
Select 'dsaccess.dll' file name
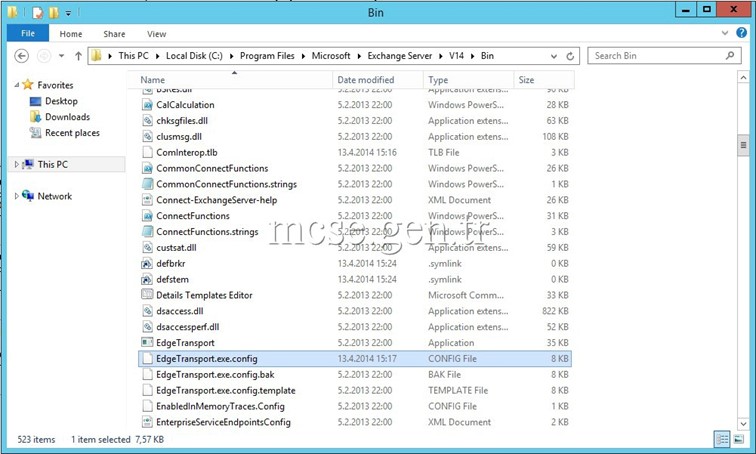coord(180,311)
